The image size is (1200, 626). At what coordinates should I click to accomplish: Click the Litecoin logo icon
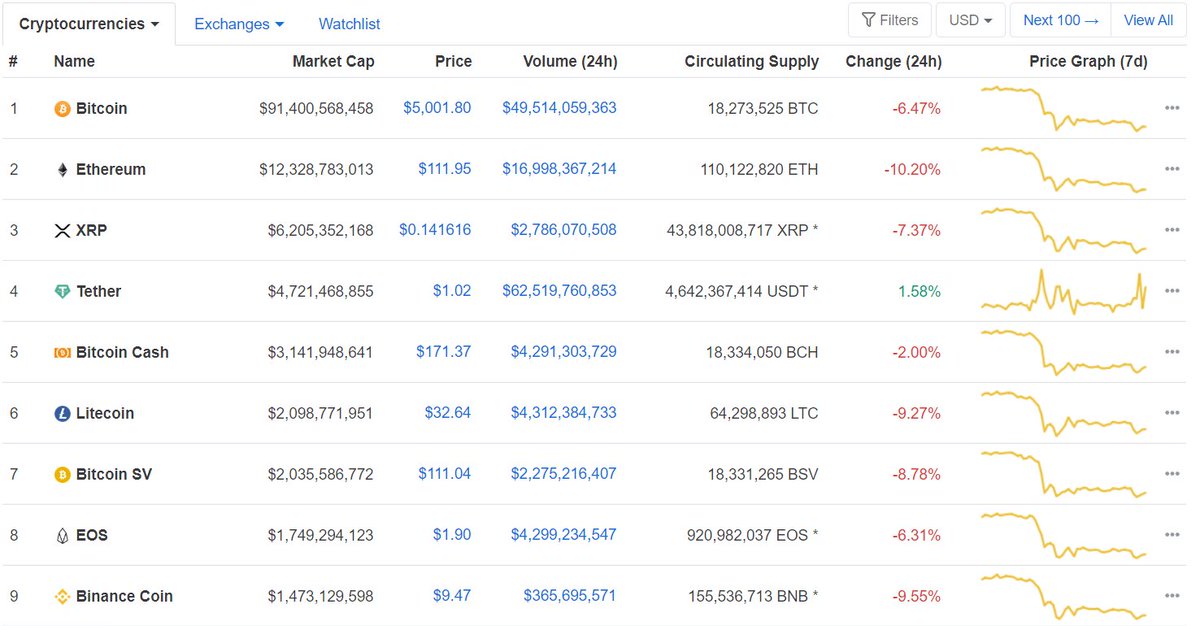pyautogui.click(x=62, y=414)
